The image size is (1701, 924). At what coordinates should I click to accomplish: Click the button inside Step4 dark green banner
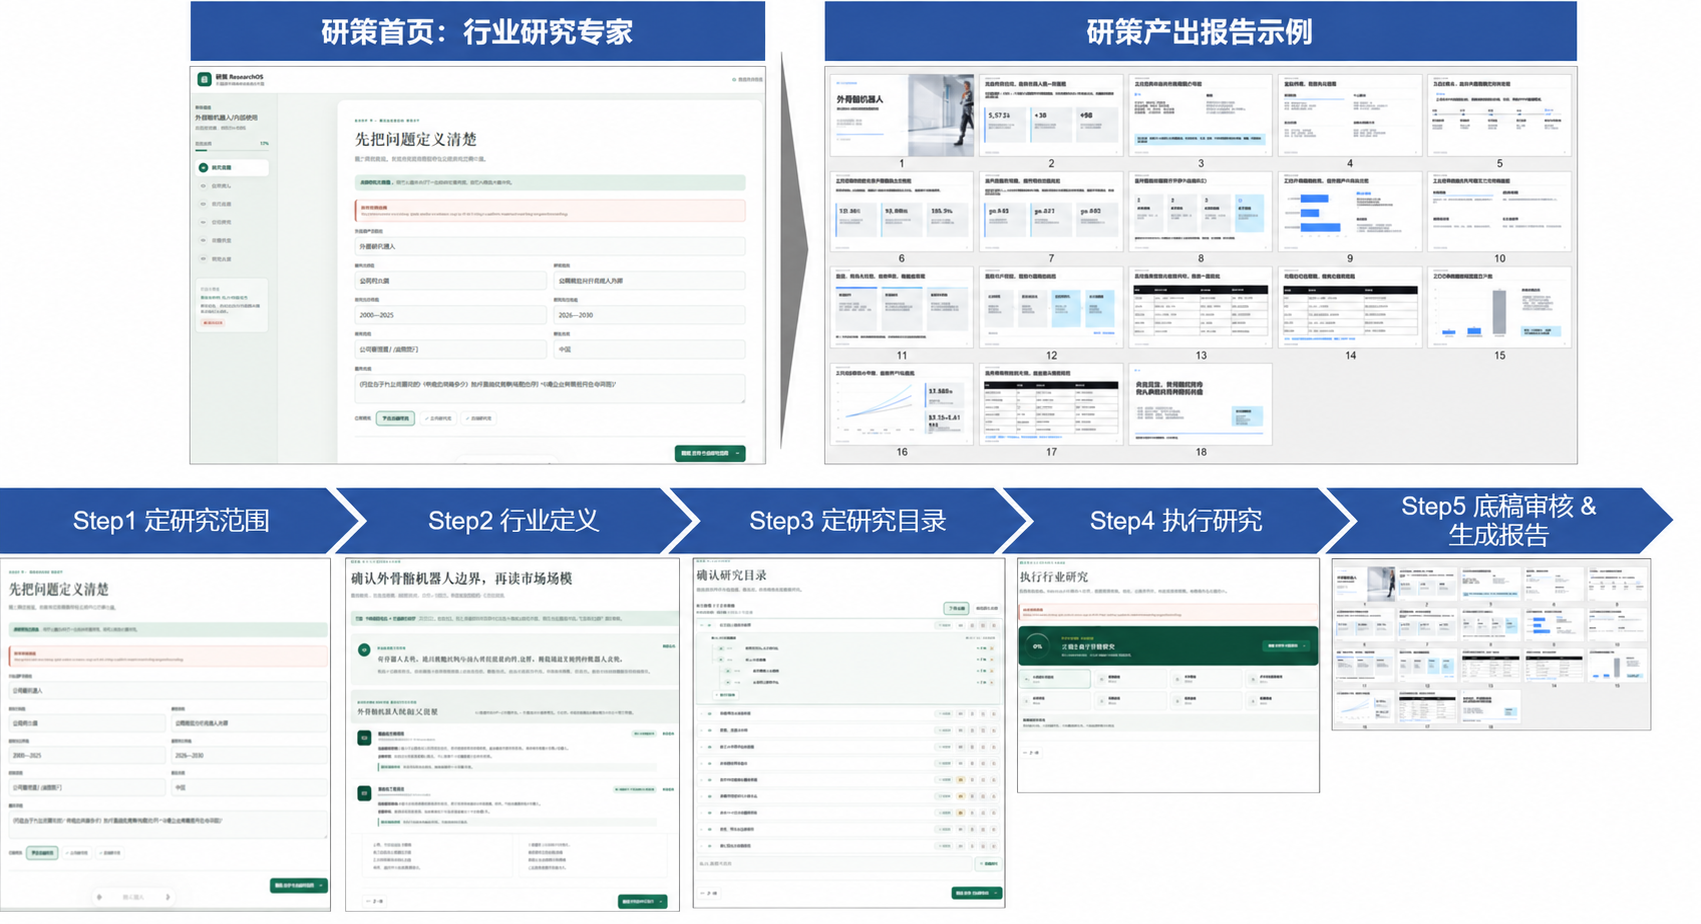(x=1285, y=646)
